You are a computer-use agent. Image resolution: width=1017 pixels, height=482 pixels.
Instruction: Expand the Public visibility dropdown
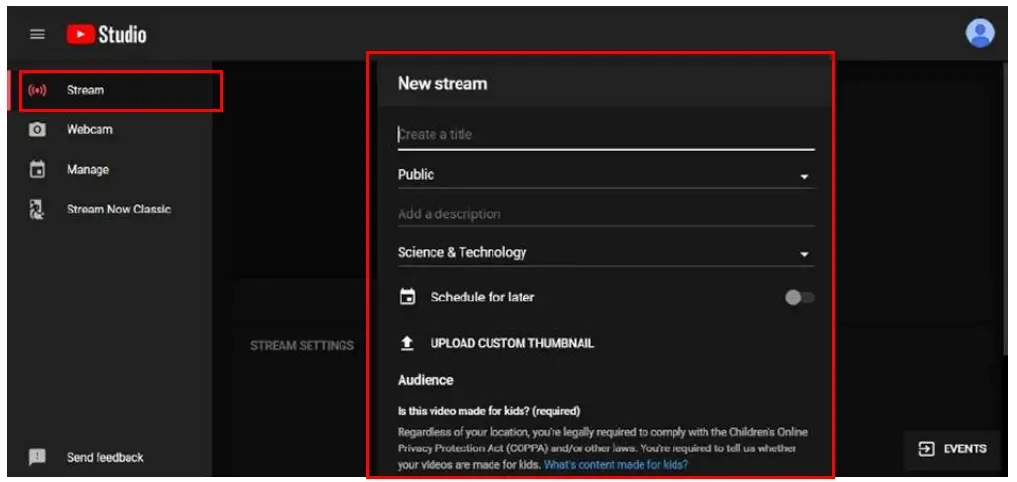tap(605, 175)
